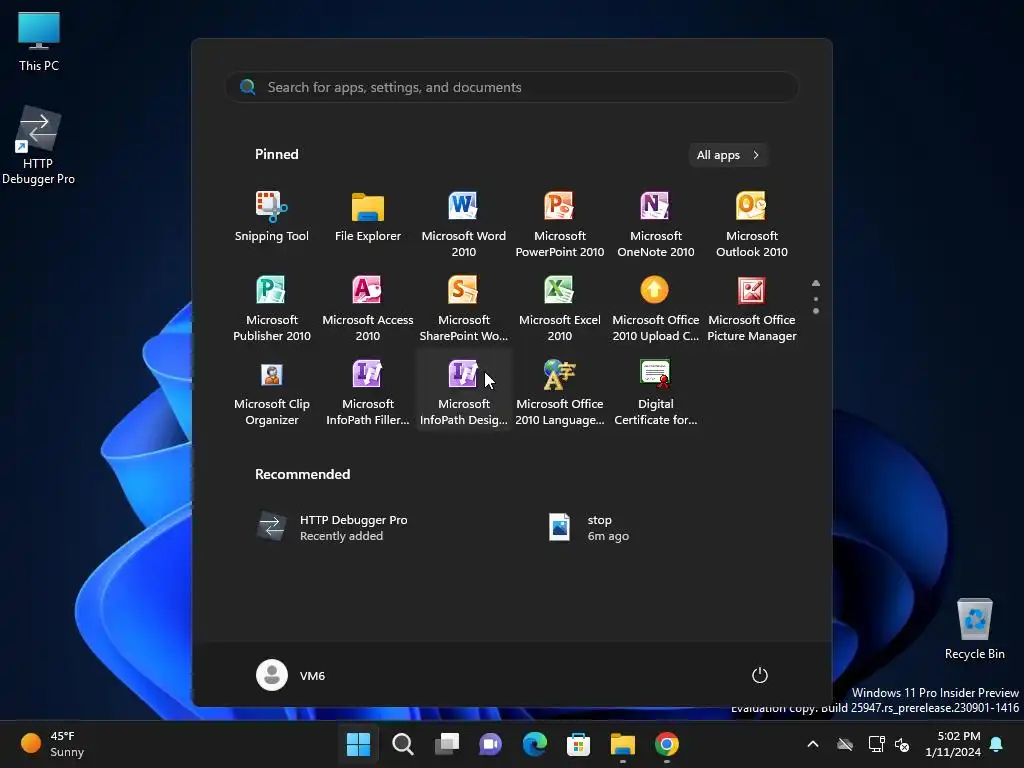1024x768 pixels.
Task: Open the weather widget showing 45°F Sunny
Action: click(53, 744)
